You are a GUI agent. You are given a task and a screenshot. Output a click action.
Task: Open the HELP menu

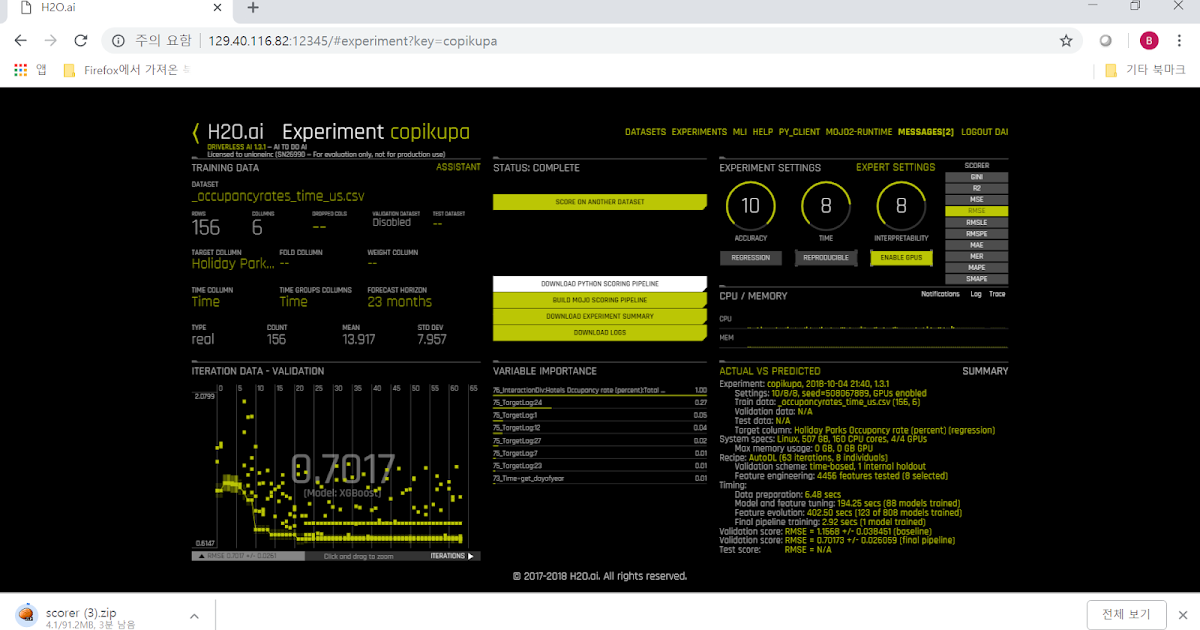click(763, 132)
